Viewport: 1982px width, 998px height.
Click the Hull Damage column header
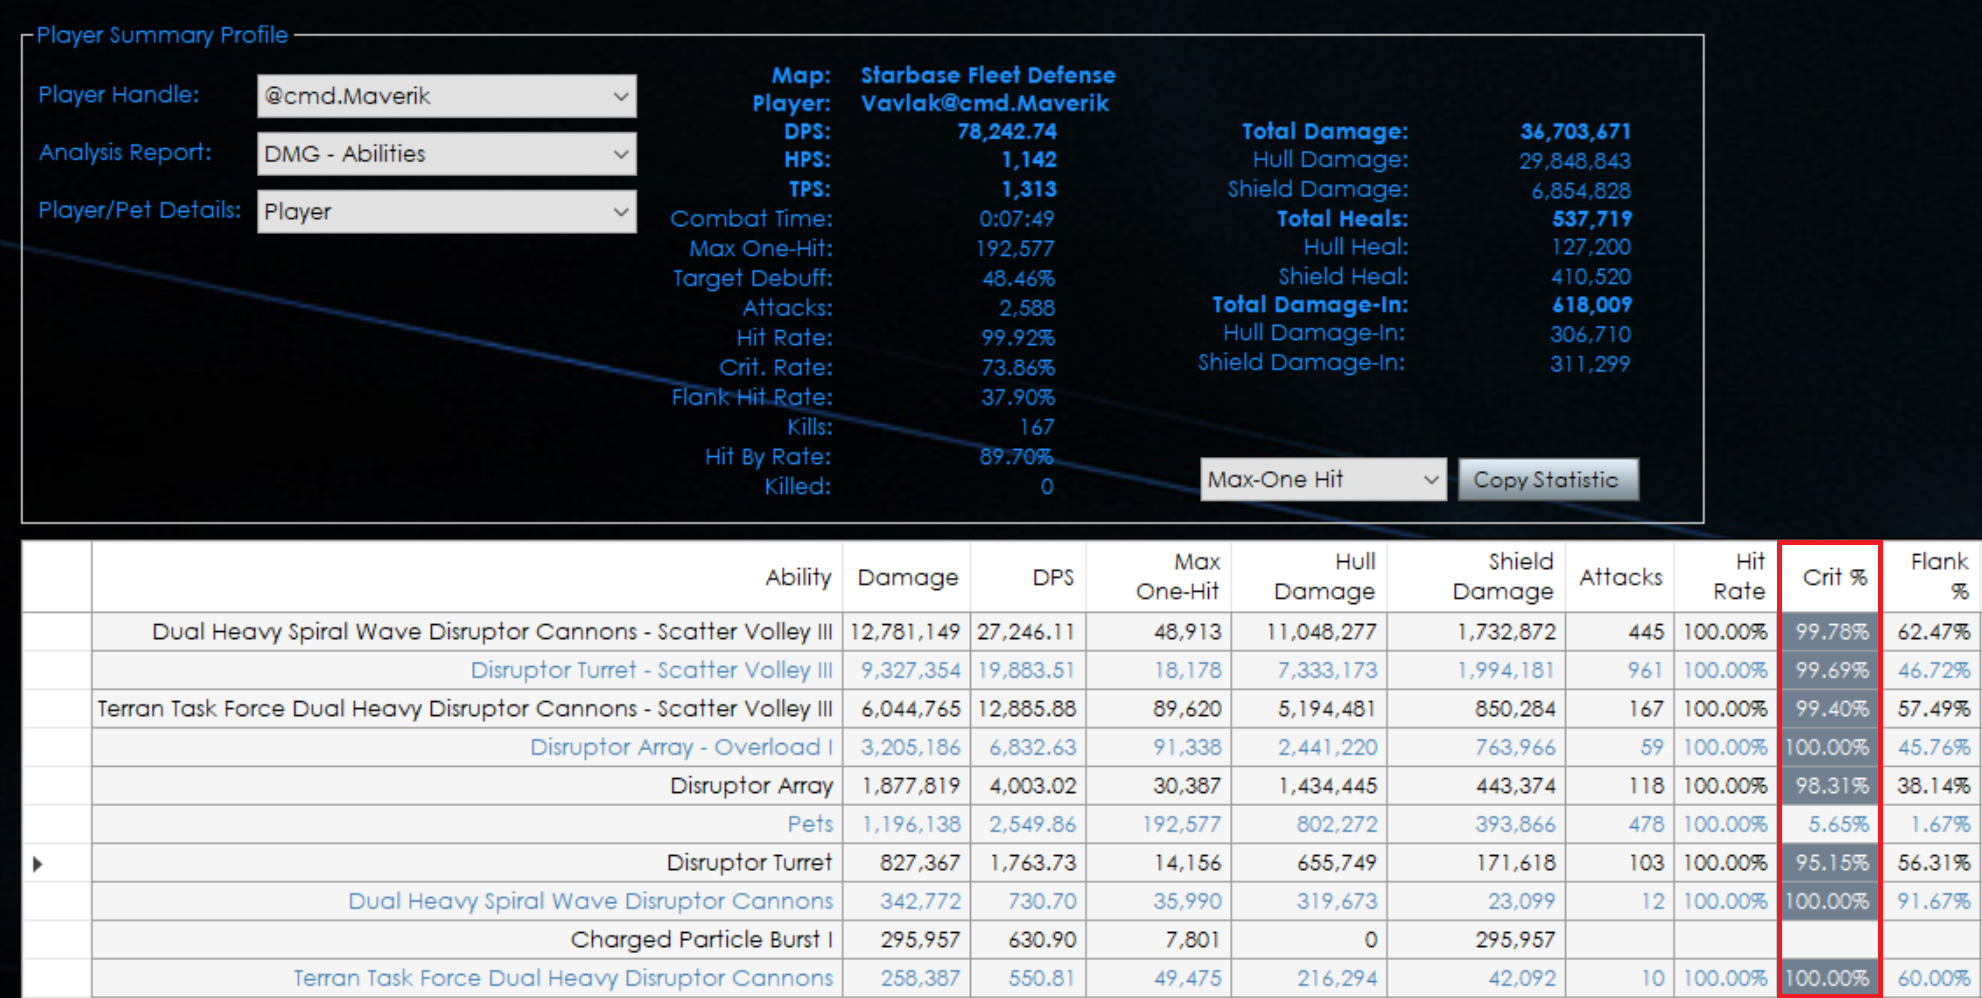(1309, 577)
